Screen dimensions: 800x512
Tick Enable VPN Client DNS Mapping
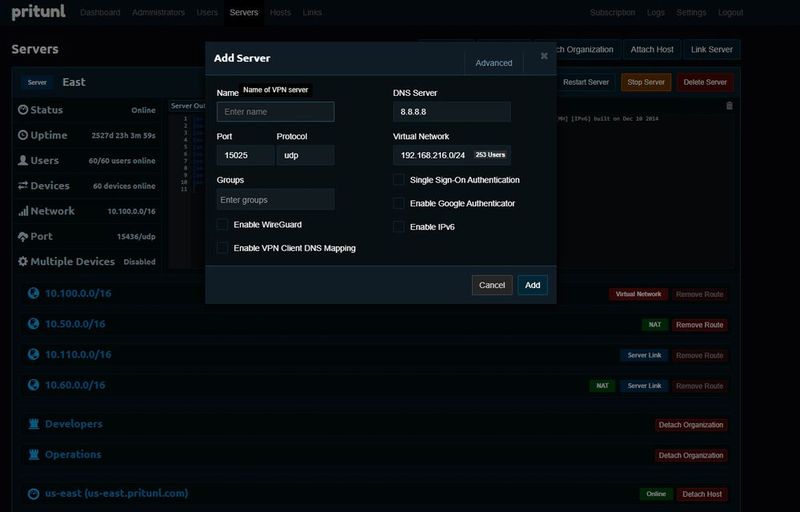(x=223, y=247)
